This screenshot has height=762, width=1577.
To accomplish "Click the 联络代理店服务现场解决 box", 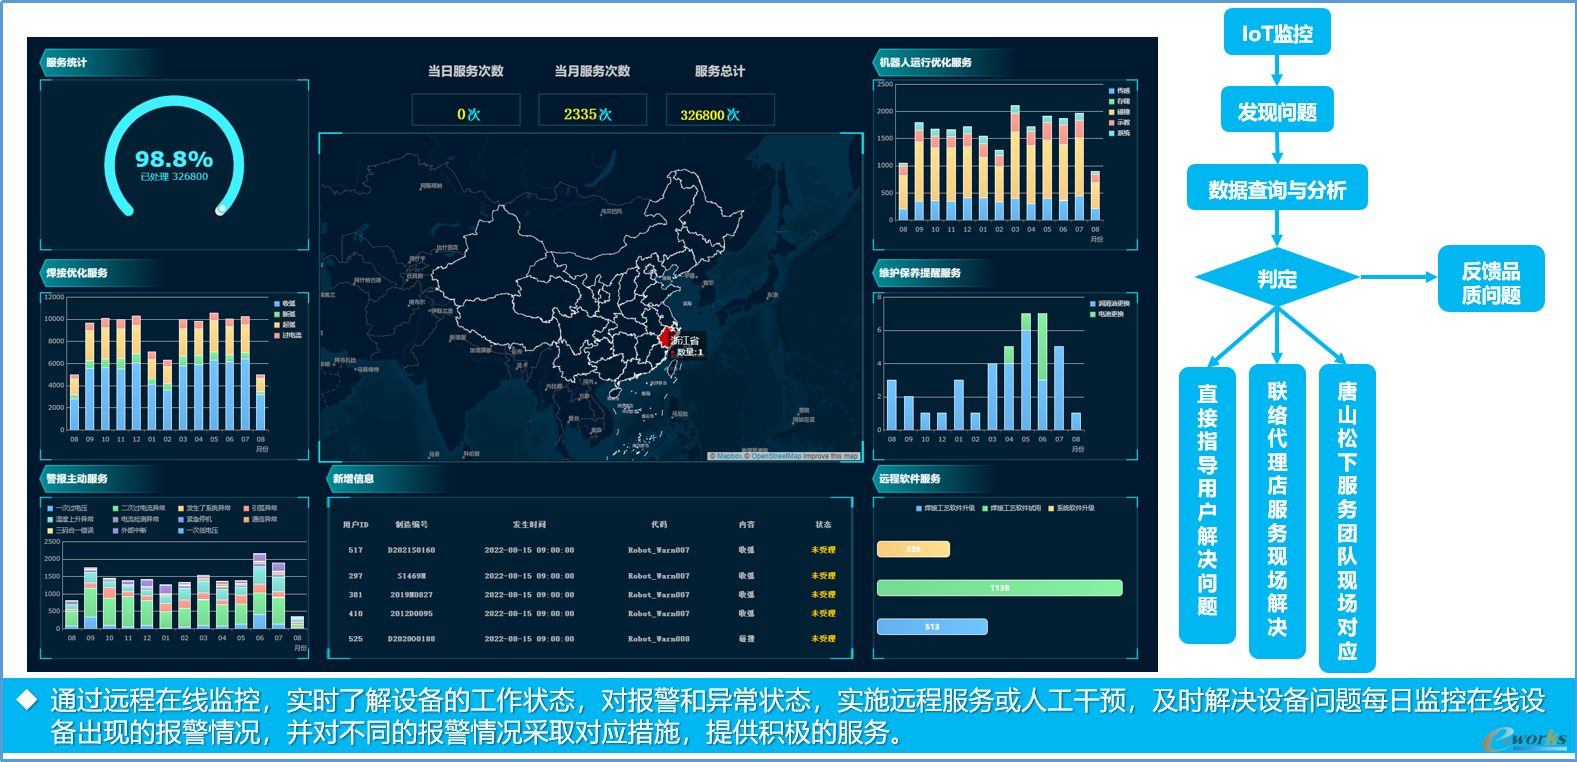I will (1277, 511).
